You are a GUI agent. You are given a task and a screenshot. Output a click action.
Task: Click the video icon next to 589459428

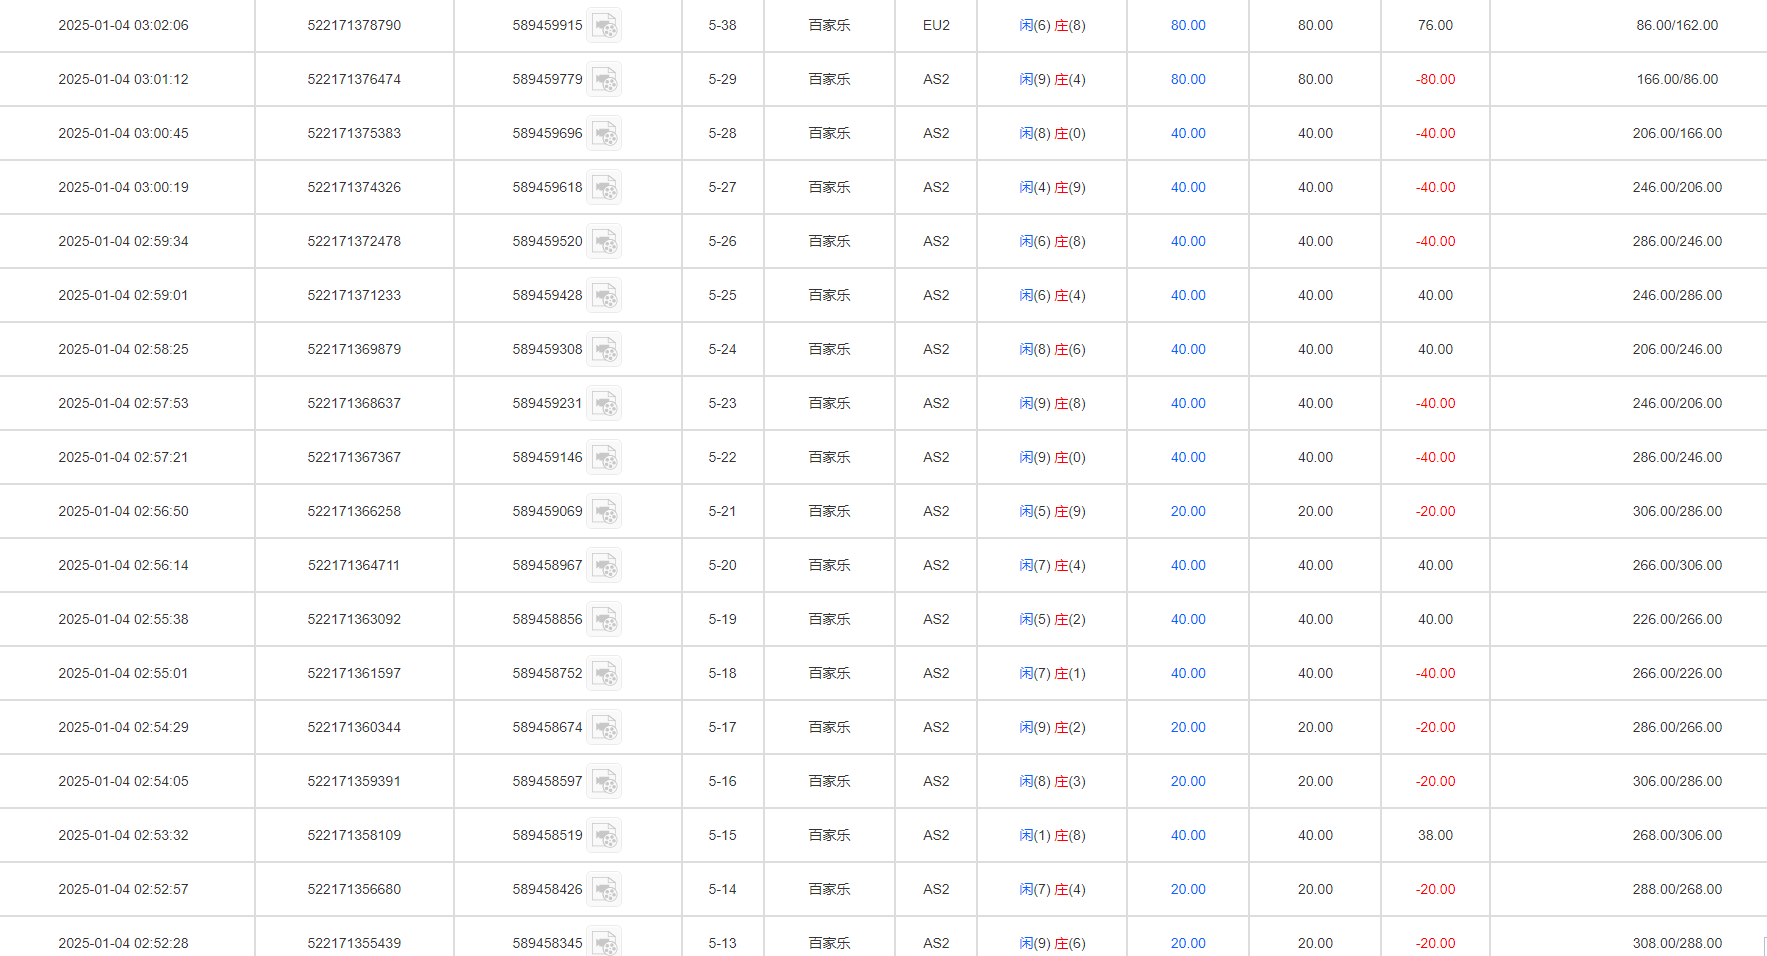click(604, 296)
